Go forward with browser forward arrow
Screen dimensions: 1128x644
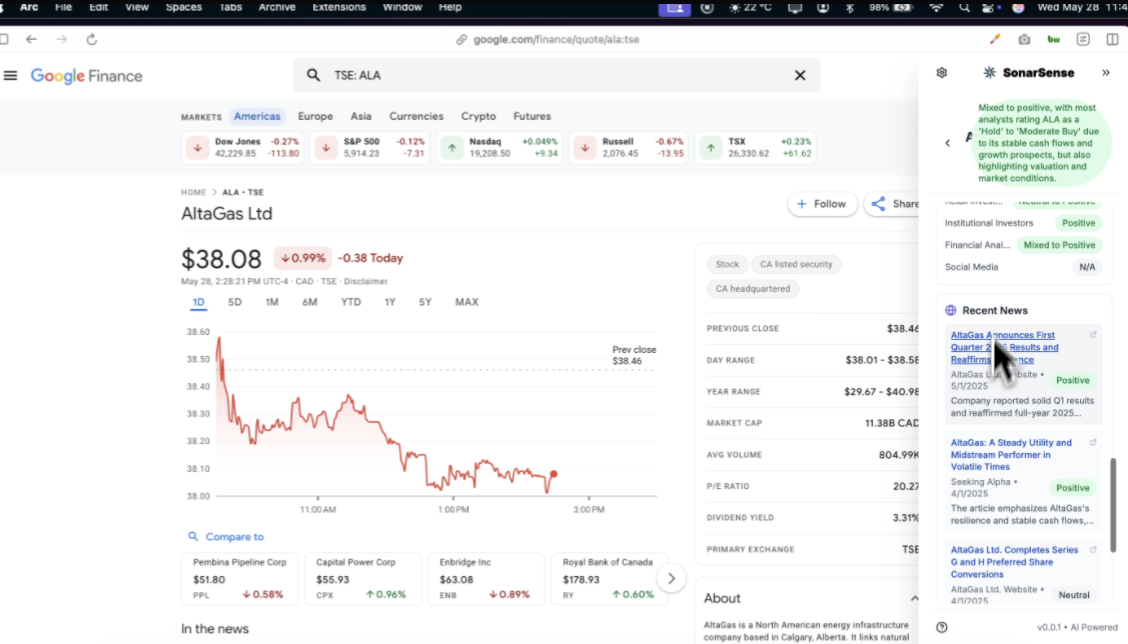pyautogui.click(x=61, y=40)
